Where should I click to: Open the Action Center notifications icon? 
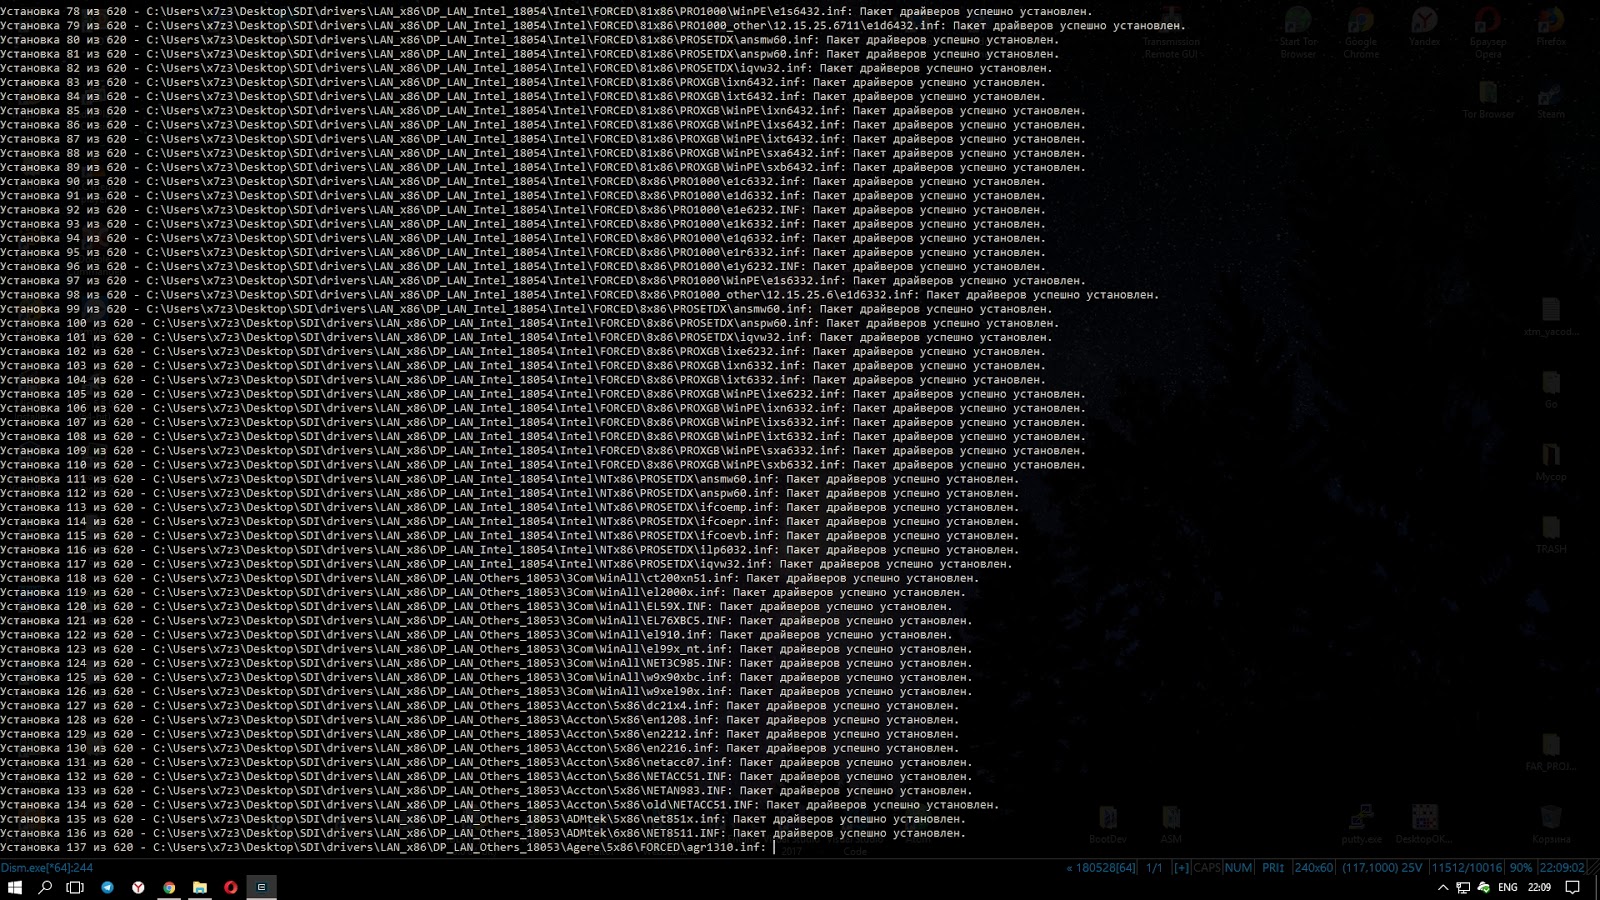pyautogui.click(x=1572, y=887)
